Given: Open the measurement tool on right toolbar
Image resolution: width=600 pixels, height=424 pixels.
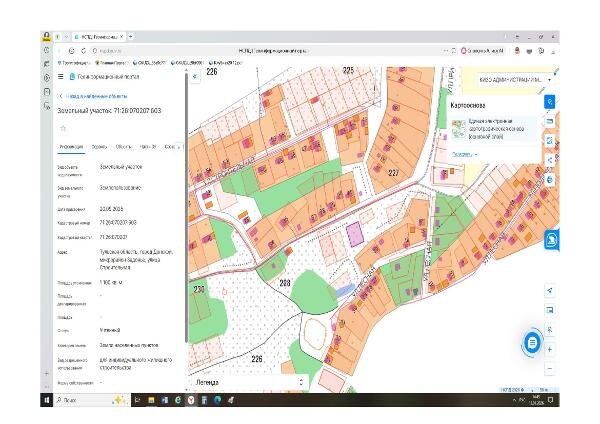Looking at the screenshot, I should [x=549, y=140].
